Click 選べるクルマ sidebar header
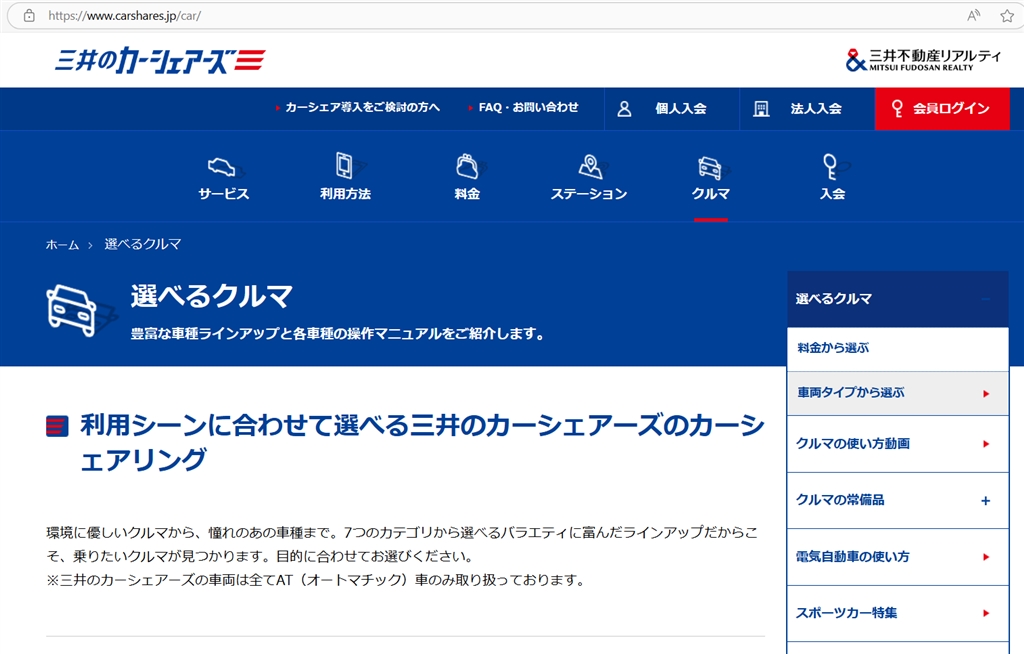1024x654 pixels. click(x=898, y=299)
